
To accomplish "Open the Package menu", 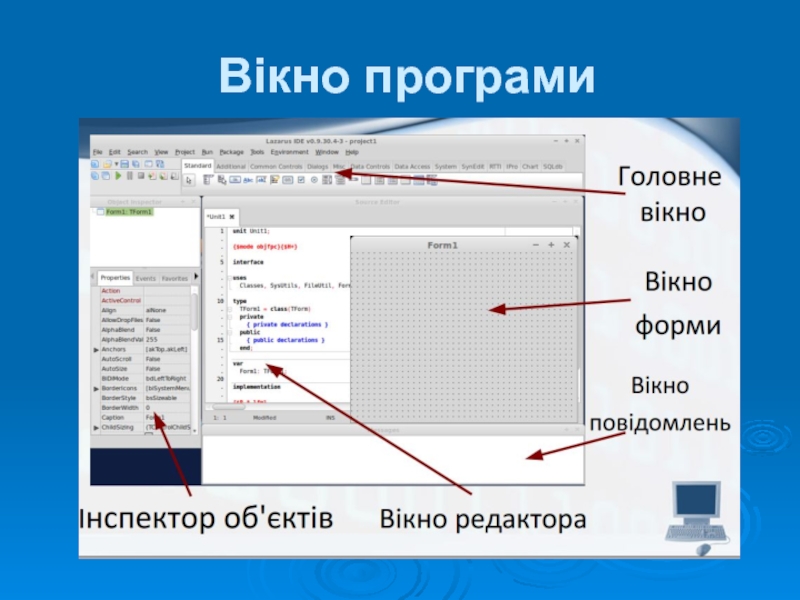I will click(232, 152).
